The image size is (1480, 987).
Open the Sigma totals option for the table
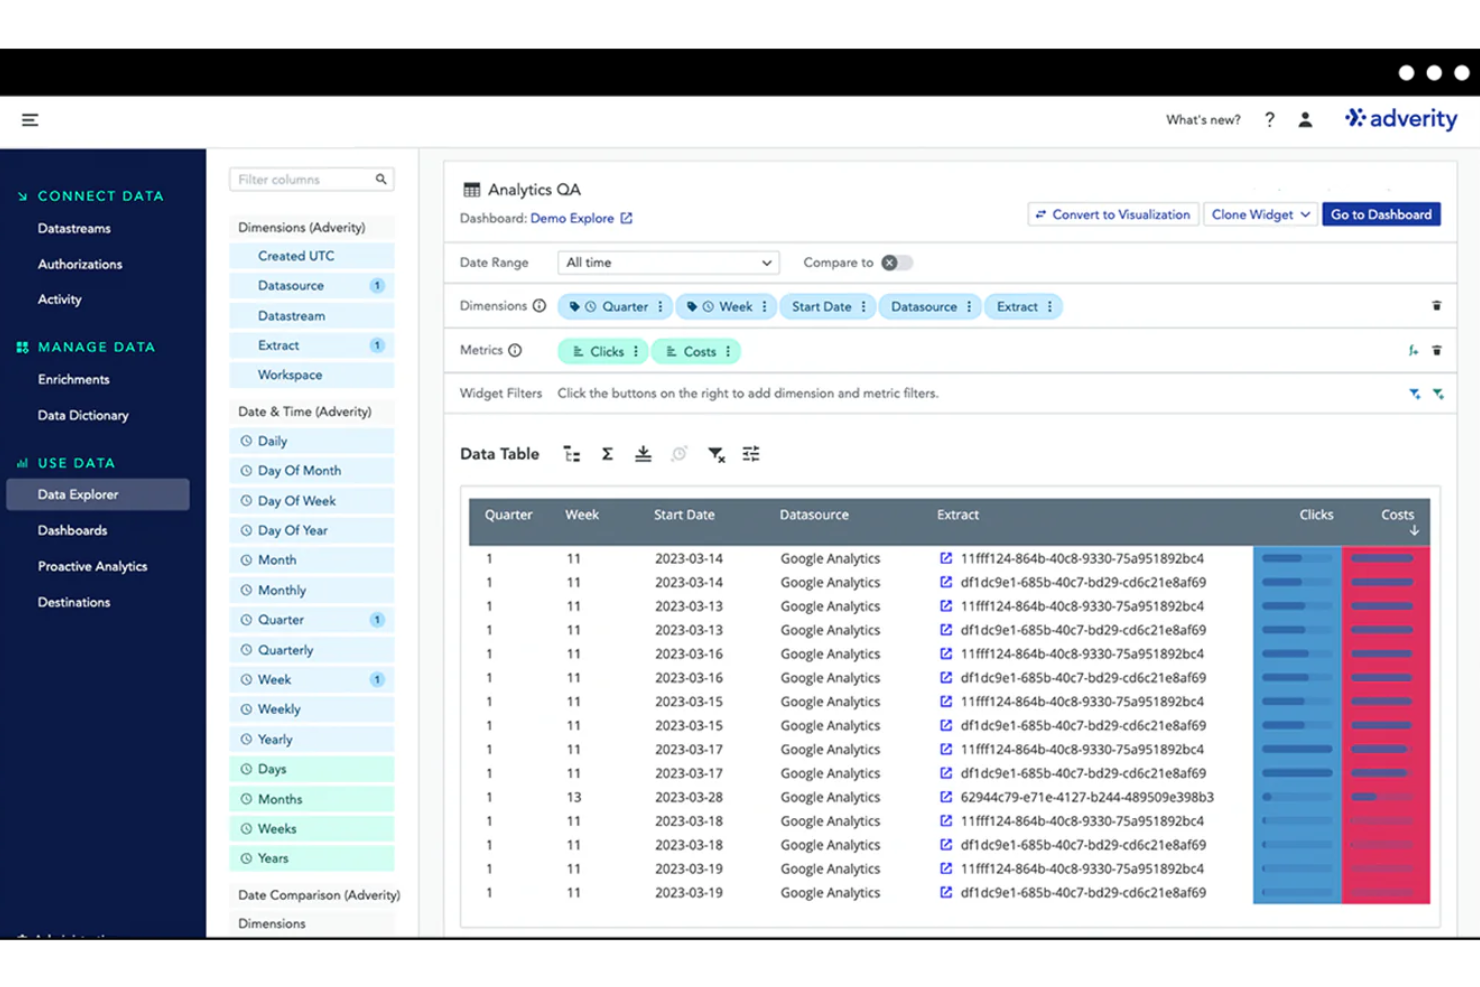tap(607, 453)
